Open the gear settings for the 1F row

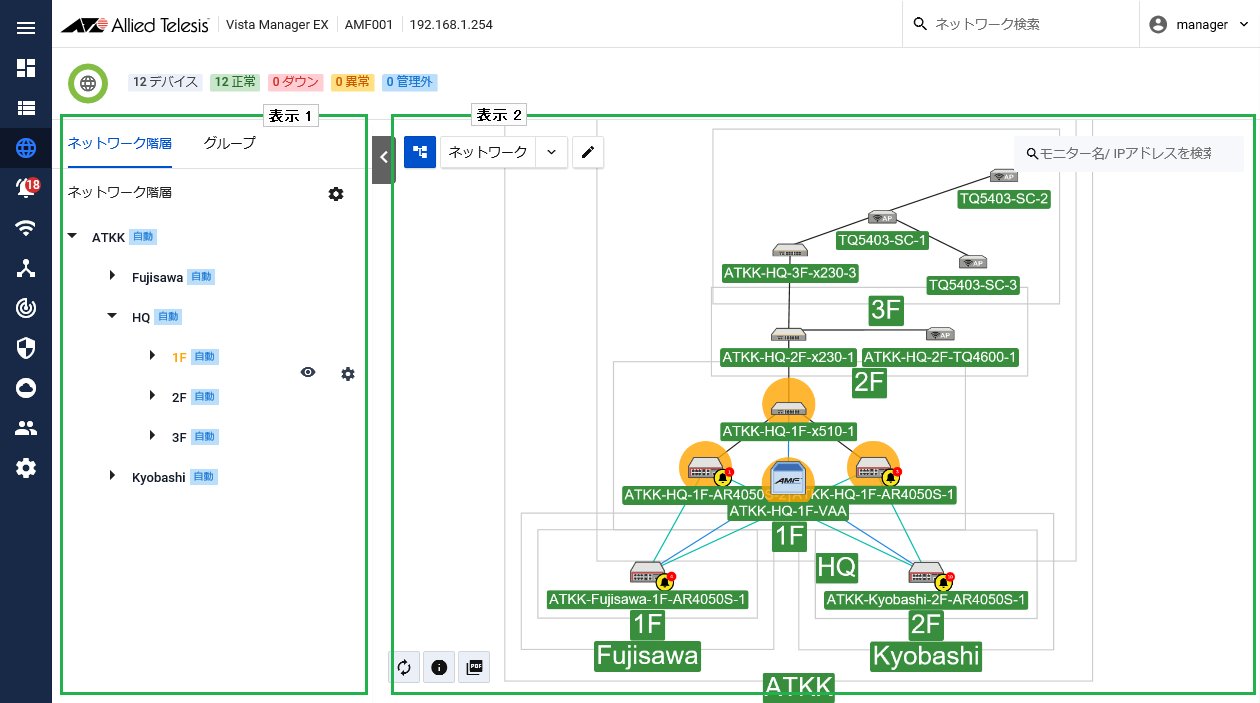(348, 374)
